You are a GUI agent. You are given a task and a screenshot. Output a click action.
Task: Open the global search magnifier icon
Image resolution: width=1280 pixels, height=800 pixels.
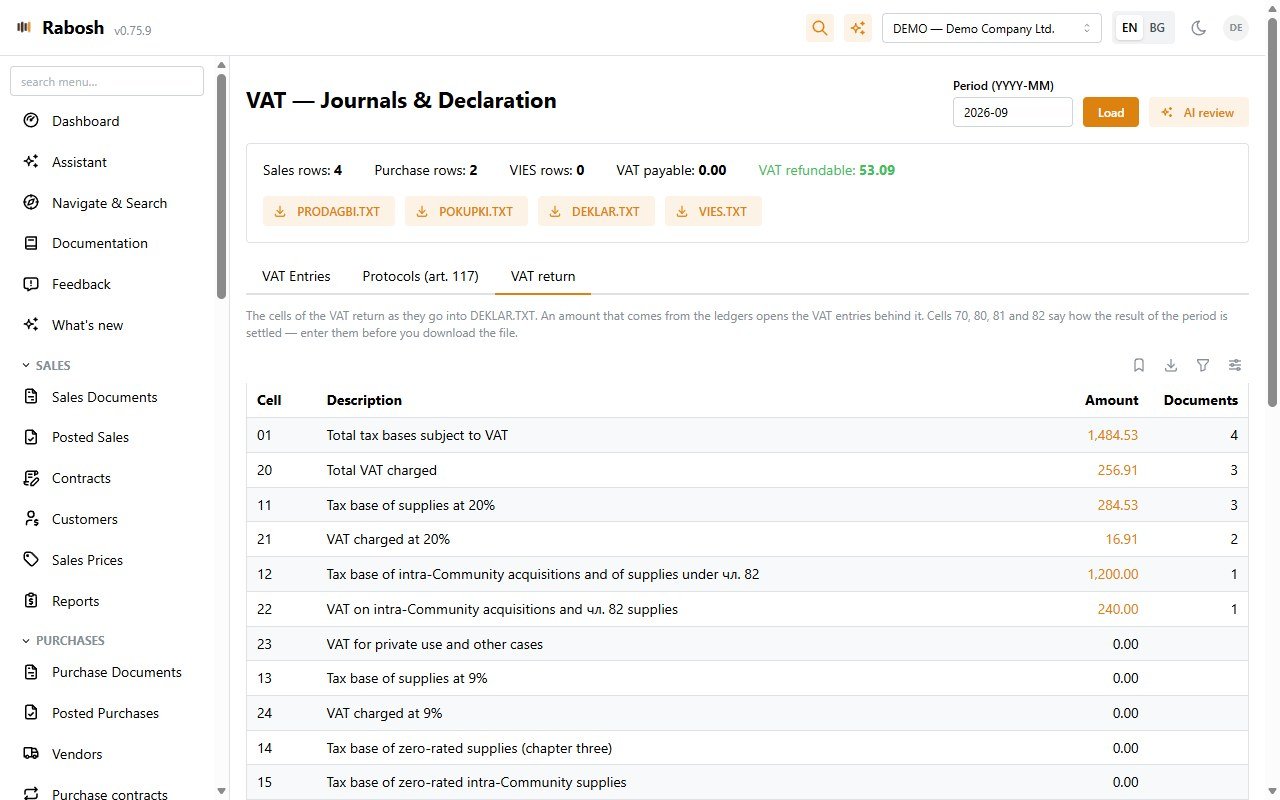click(820, 28)
